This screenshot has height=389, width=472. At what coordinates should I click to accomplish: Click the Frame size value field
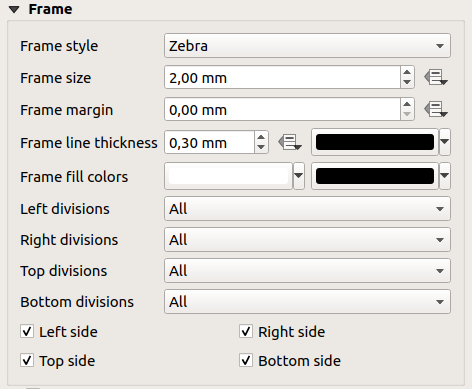tap(282, 77)
